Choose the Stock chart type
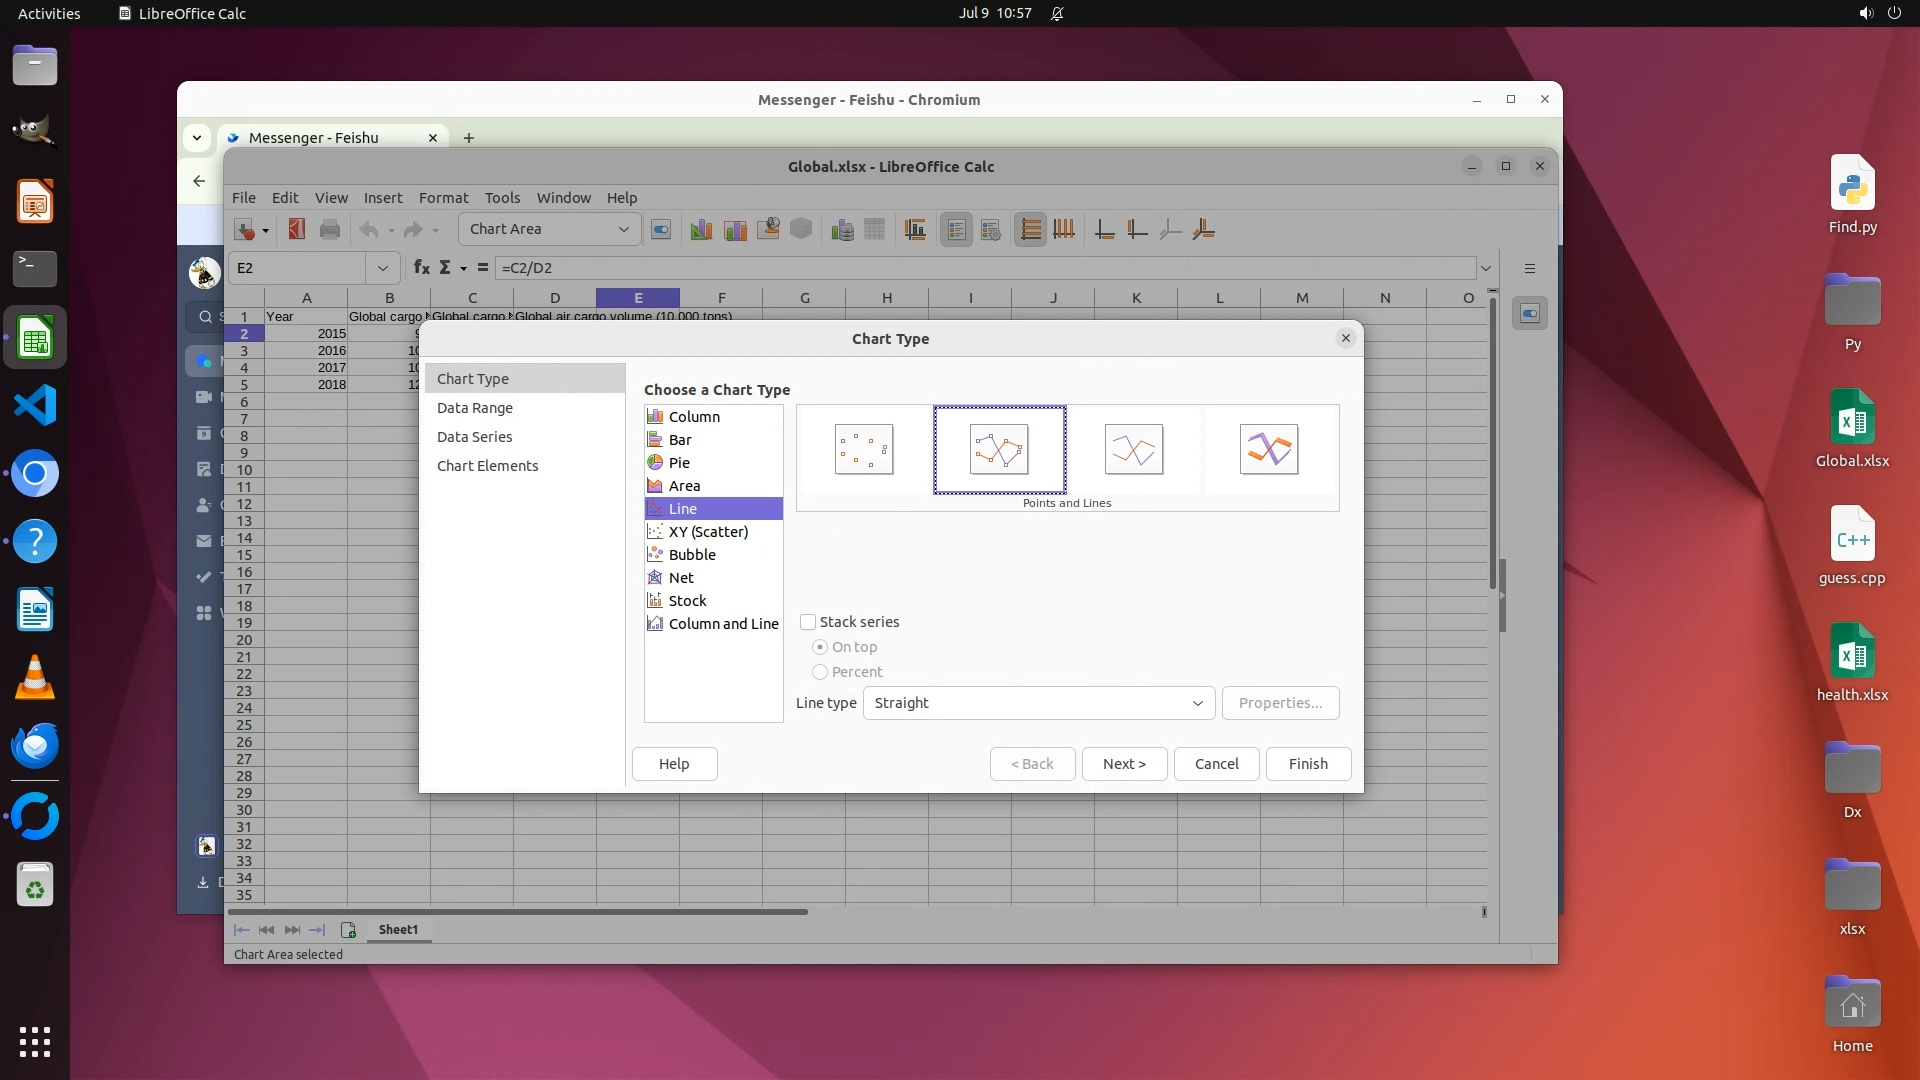 (687, 601)
